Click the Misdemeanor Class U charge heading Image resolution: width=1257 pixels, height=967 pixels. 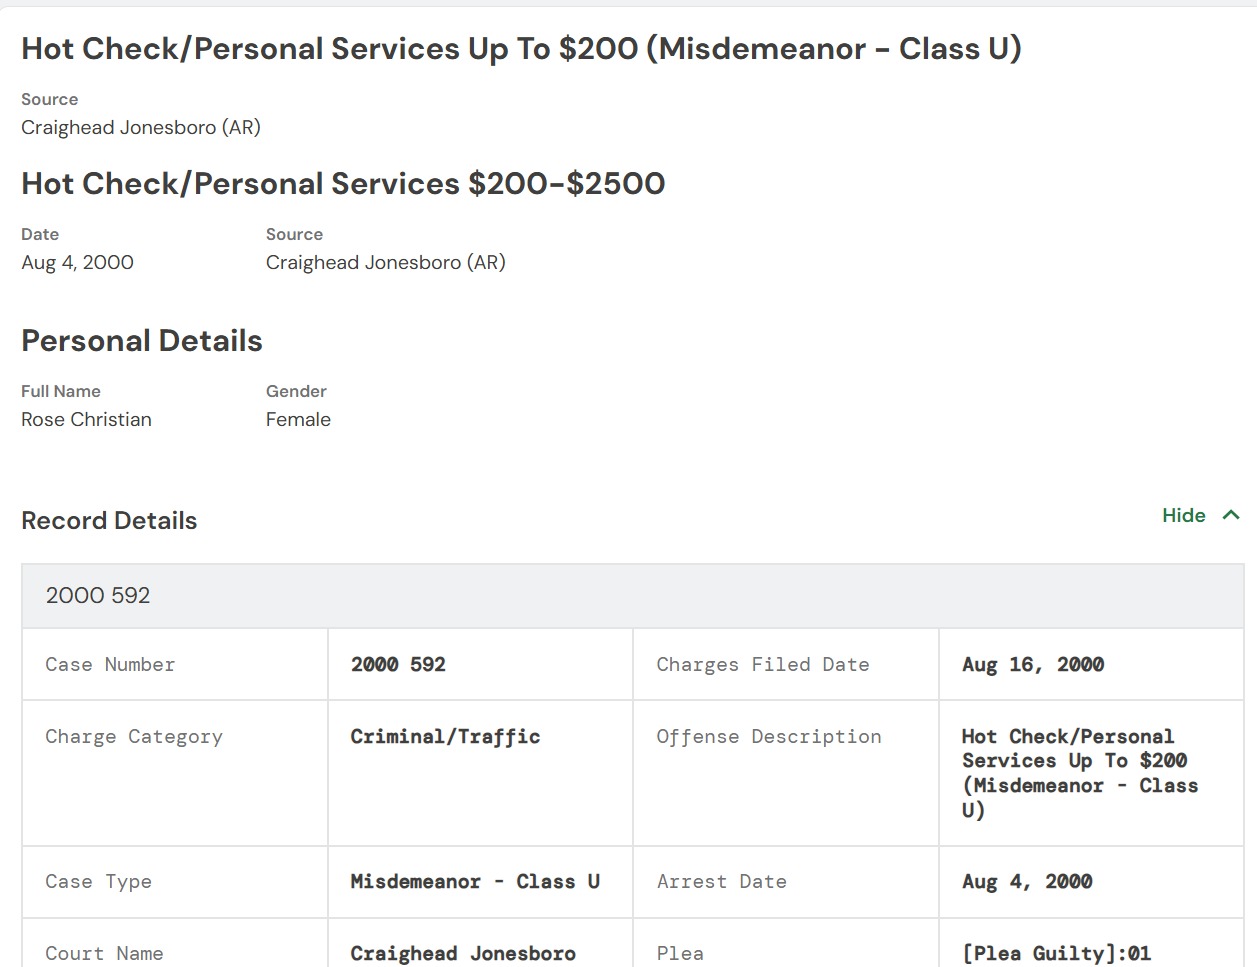(x=521, y=49)
